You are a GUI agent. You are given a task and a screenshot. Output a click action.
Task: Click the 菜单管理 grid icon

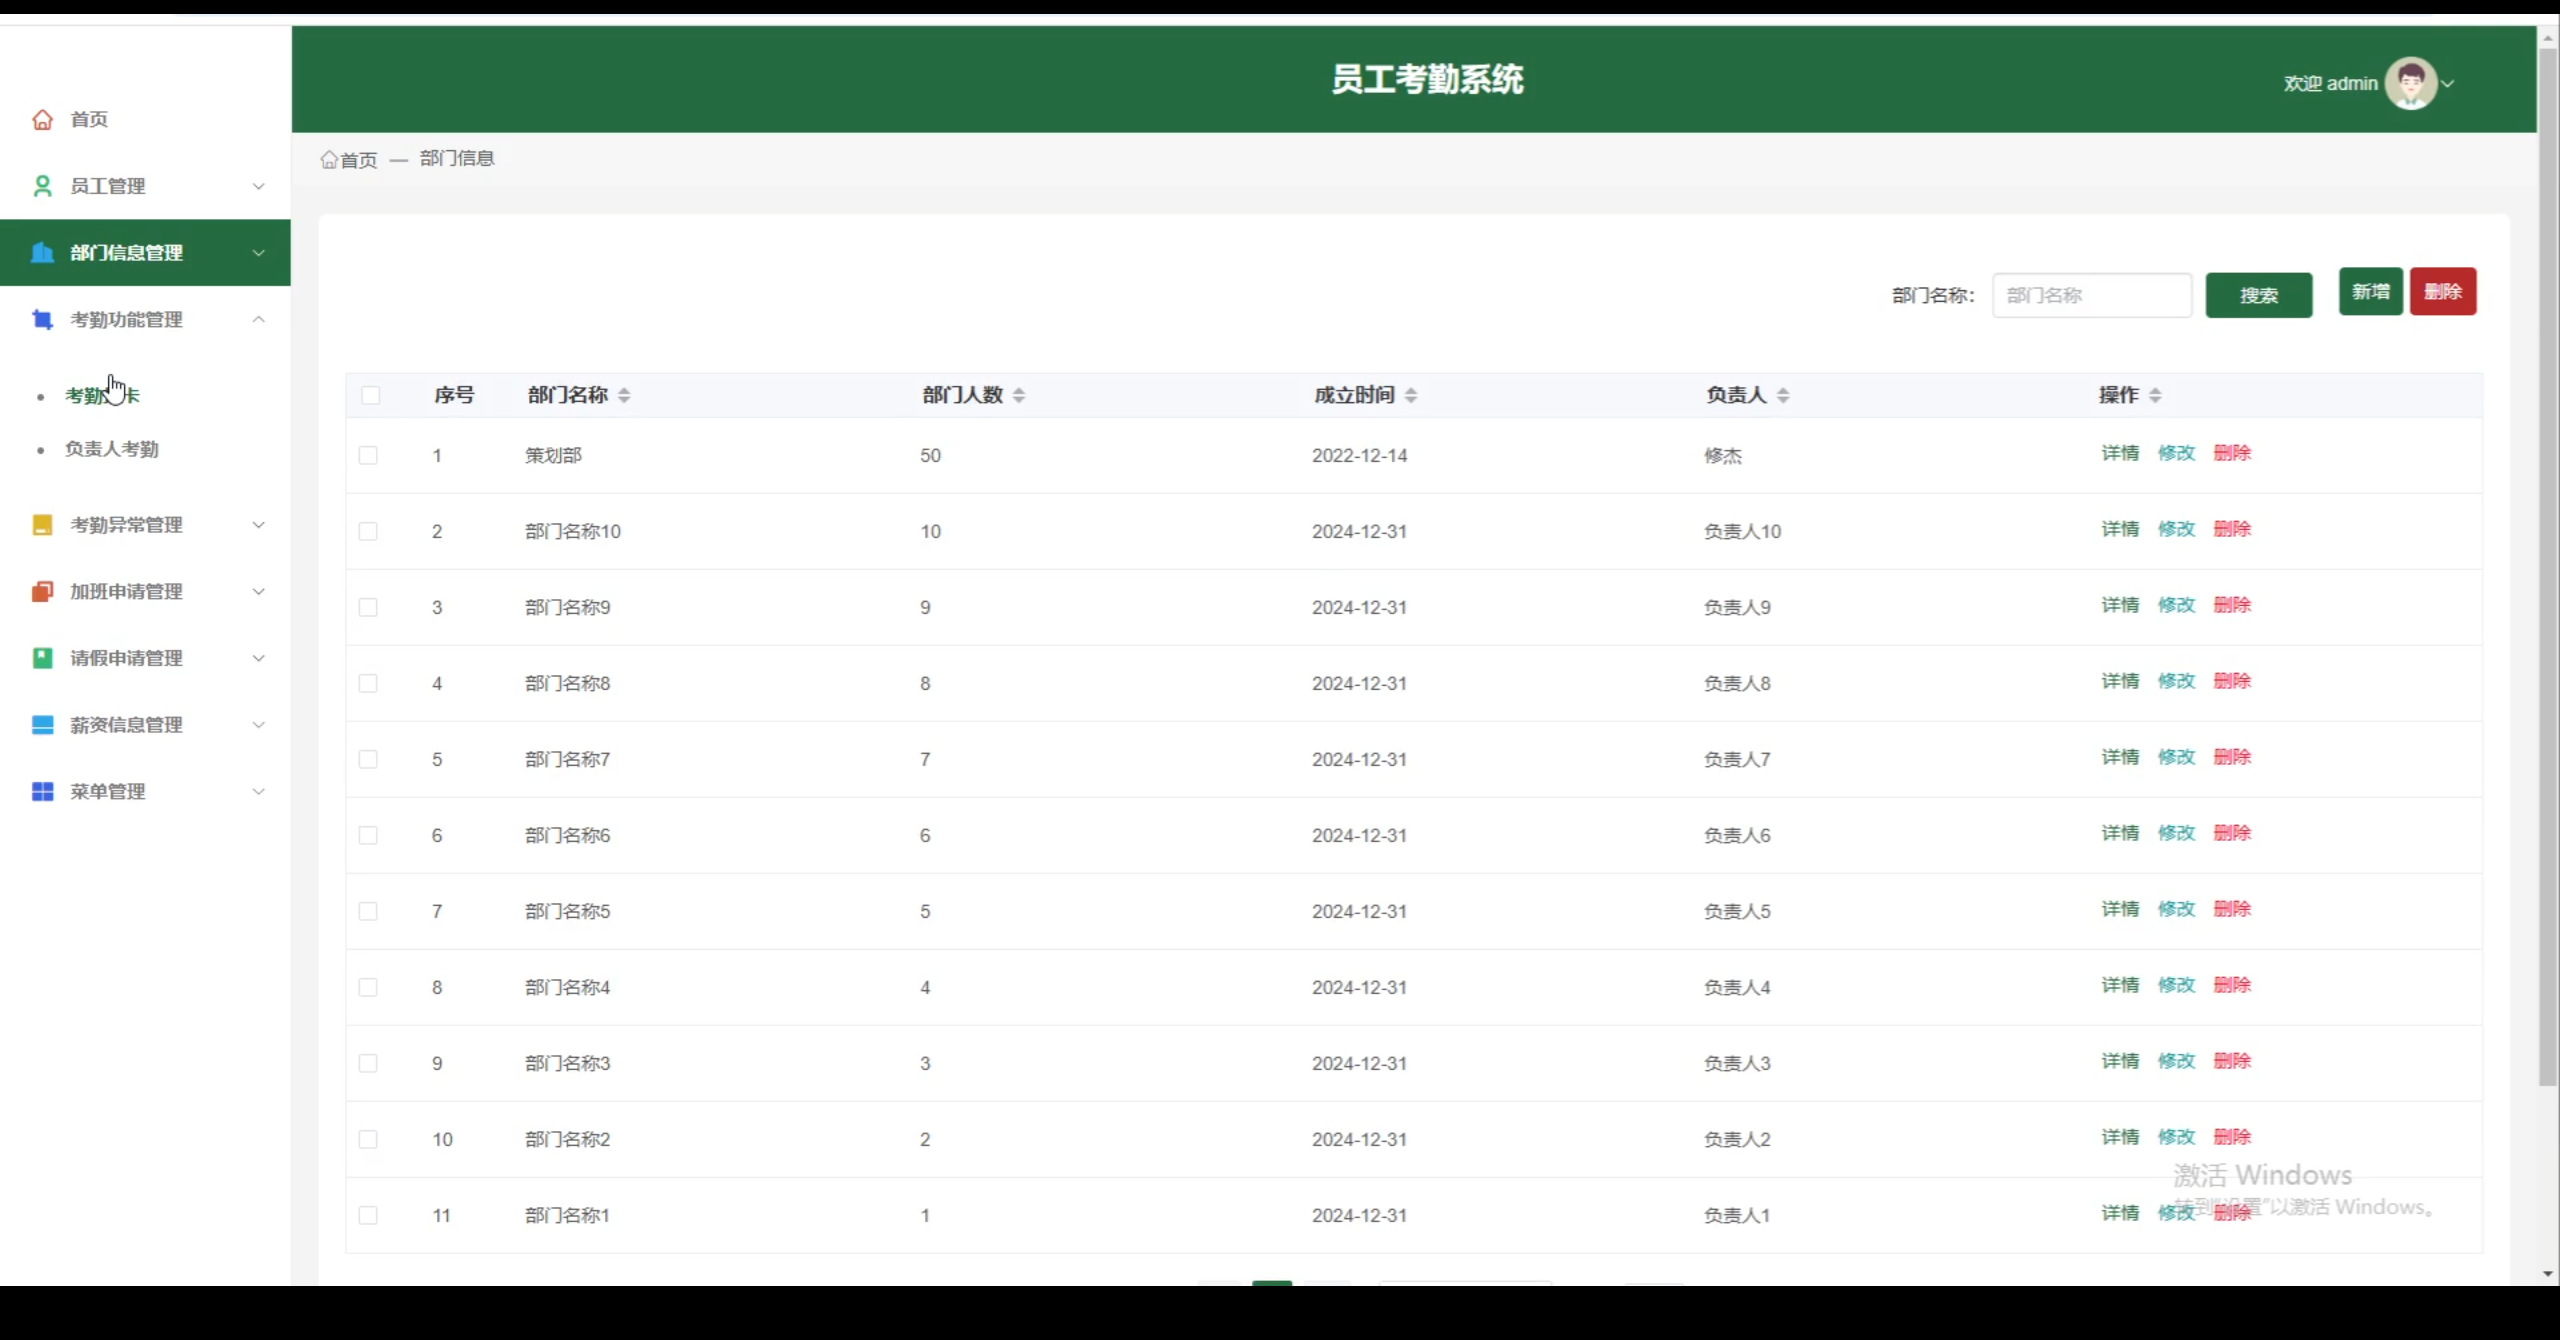point(42,792)
